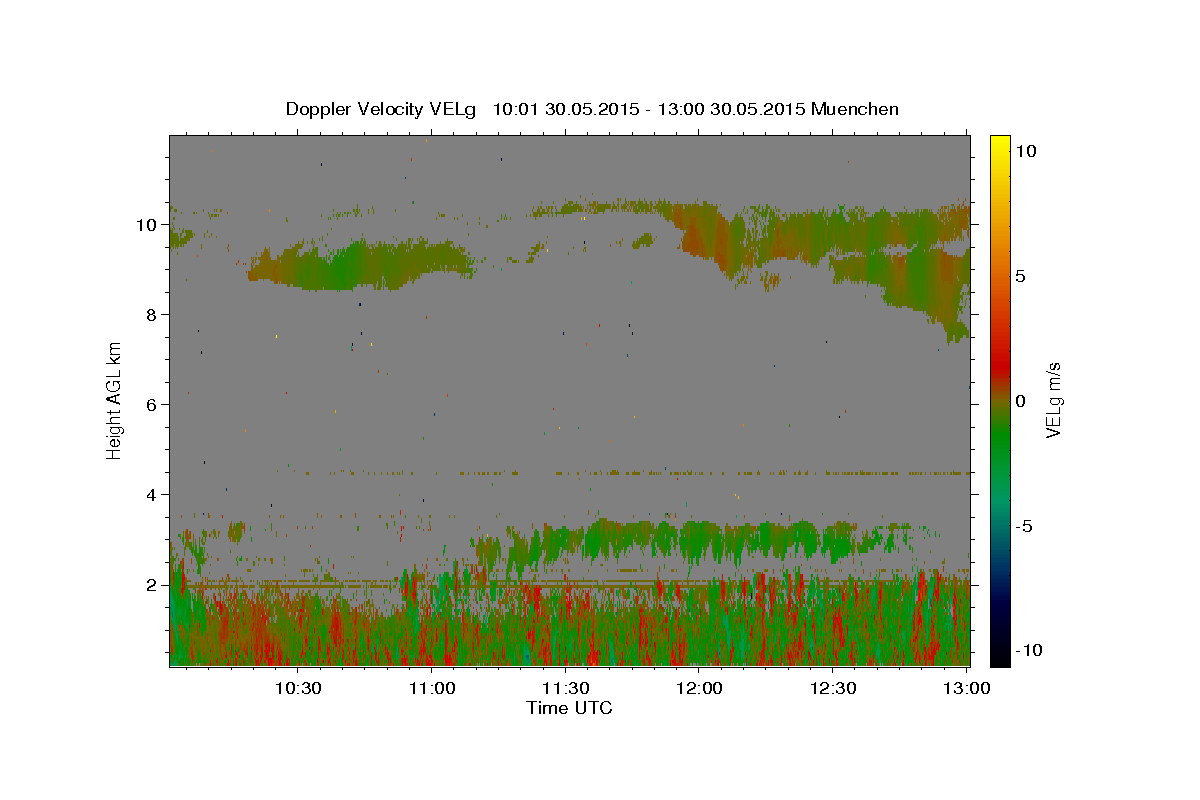
Task: Click the height axis label '6'
Action: click(x=150, y=405)
